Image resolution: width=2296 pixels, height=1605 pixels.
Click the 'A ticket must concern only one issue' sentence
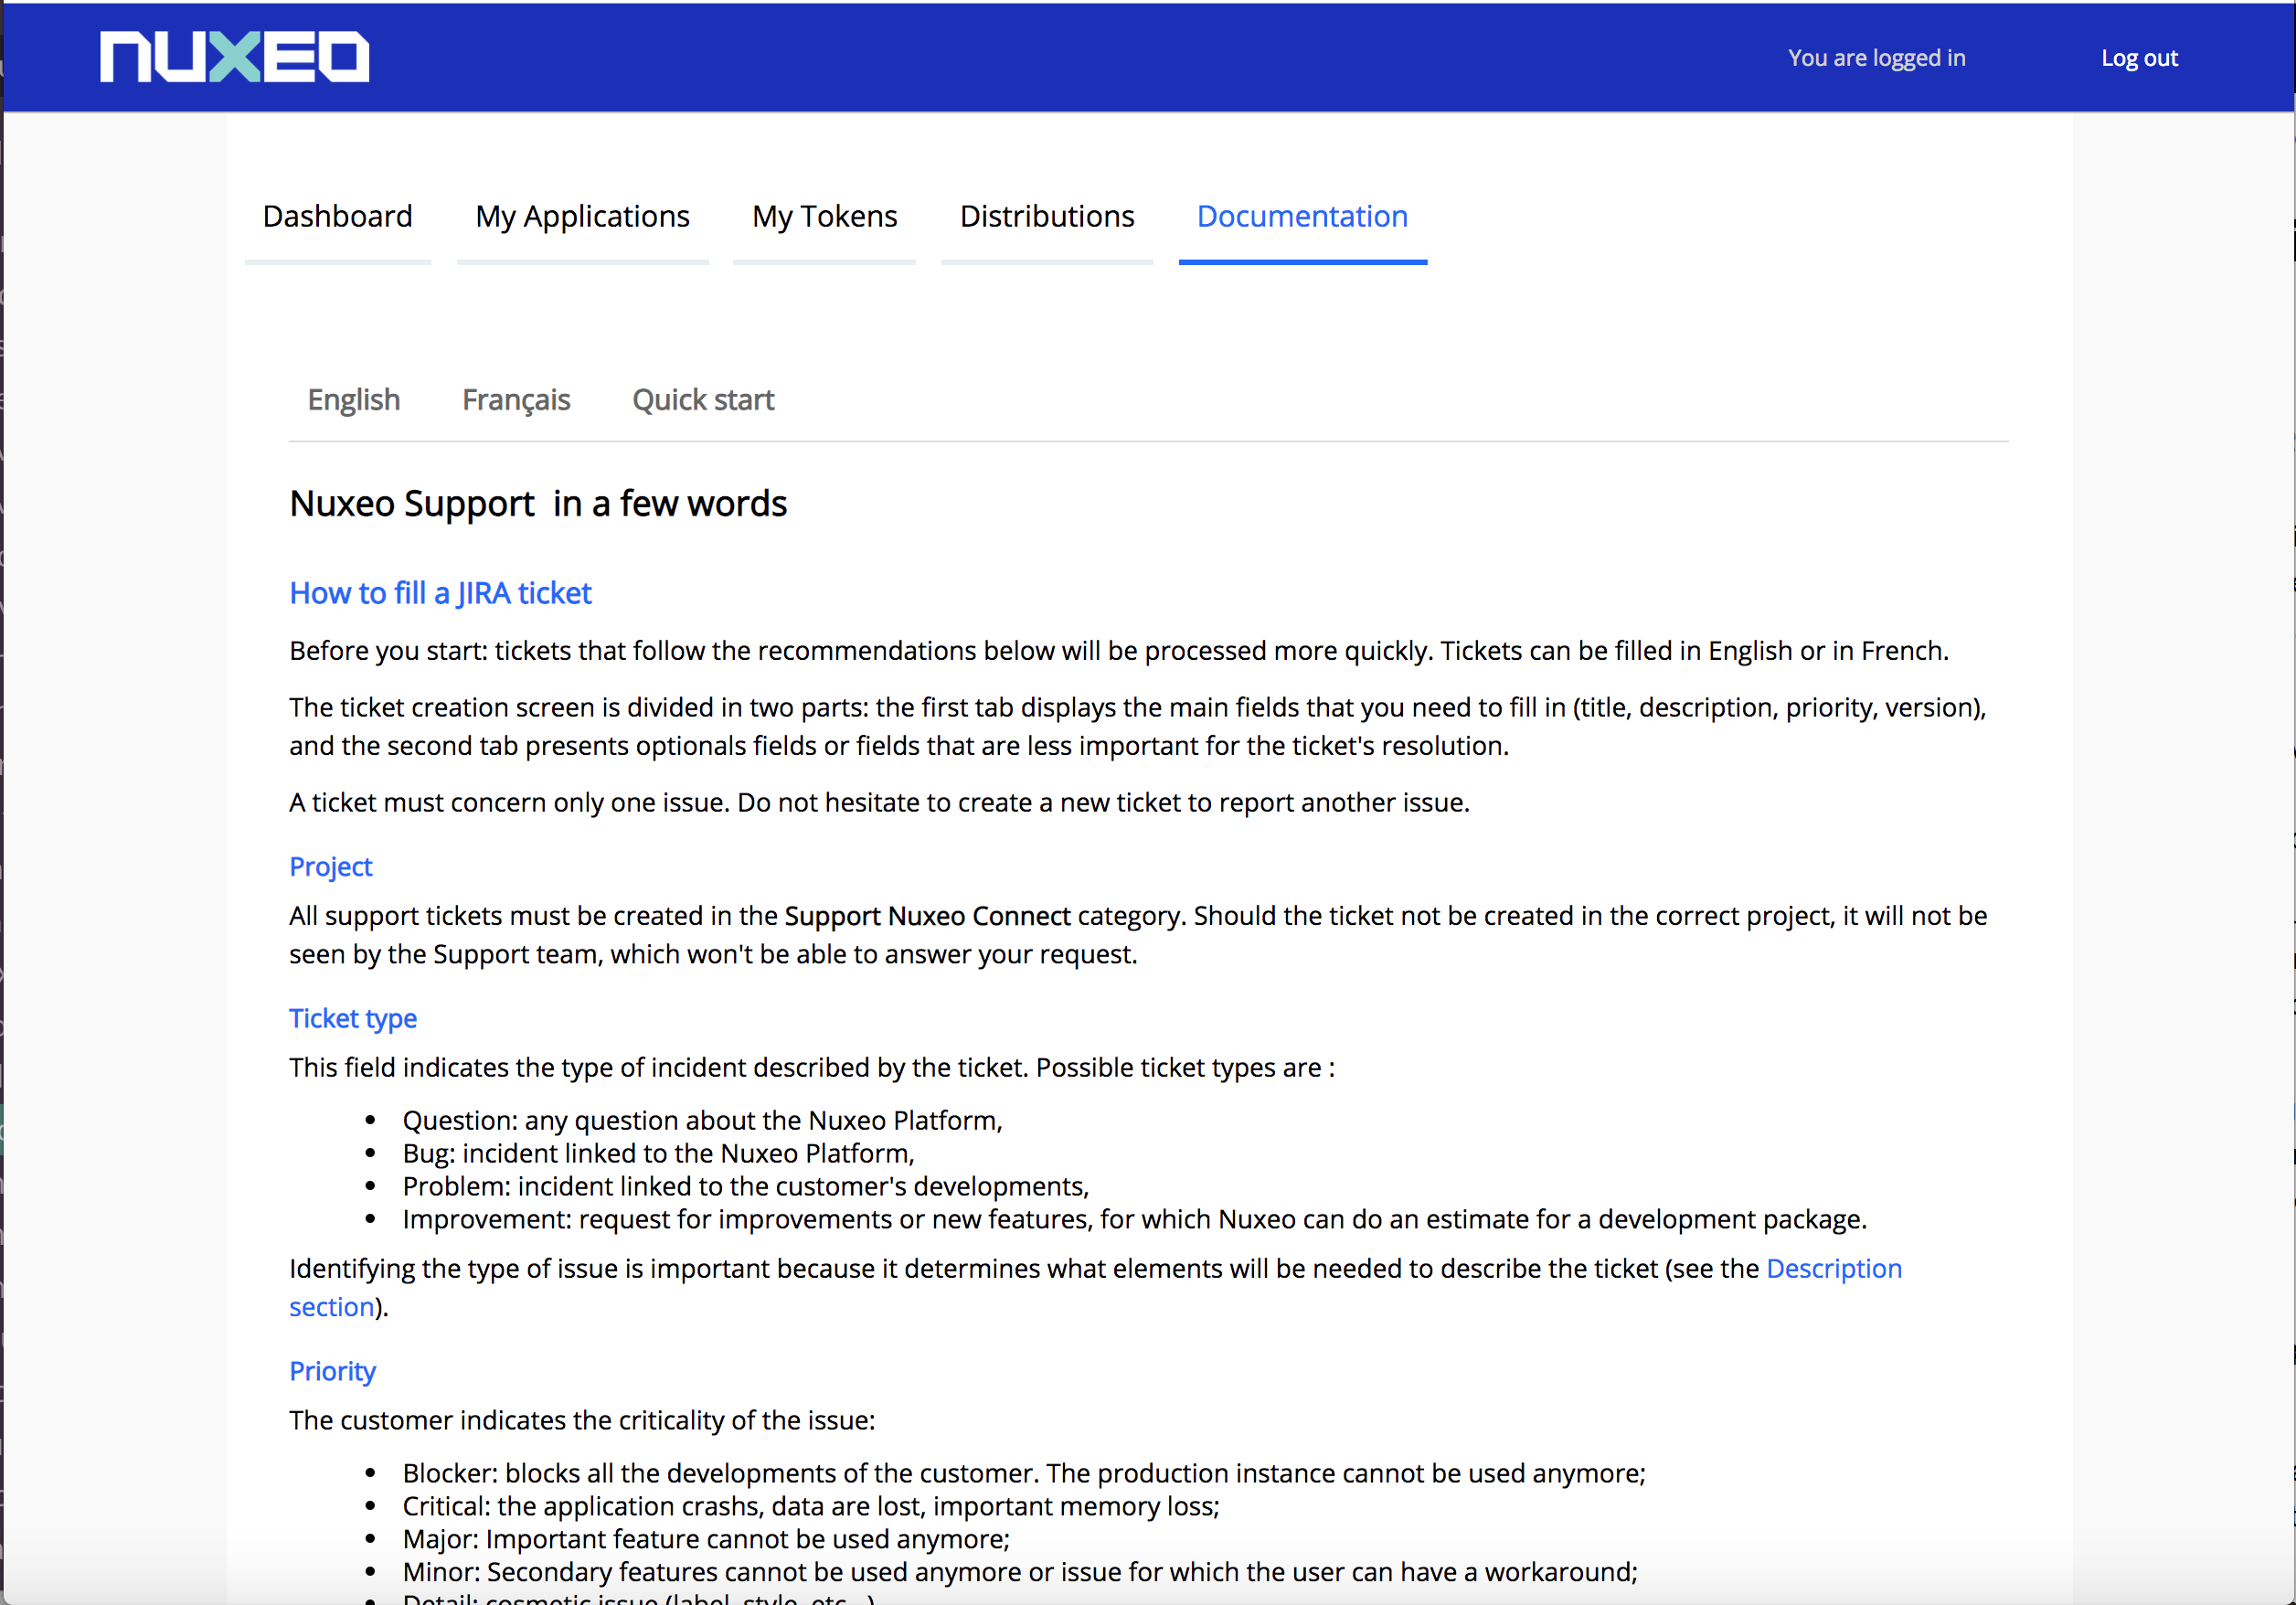click(x=879, y=803)
